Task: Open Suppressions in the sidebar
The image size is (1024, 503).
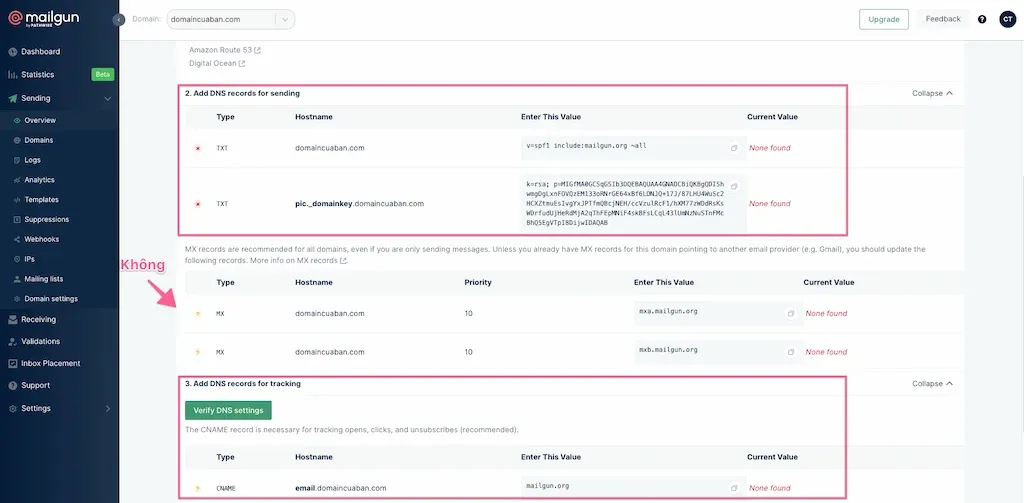Action: point(46,219)
